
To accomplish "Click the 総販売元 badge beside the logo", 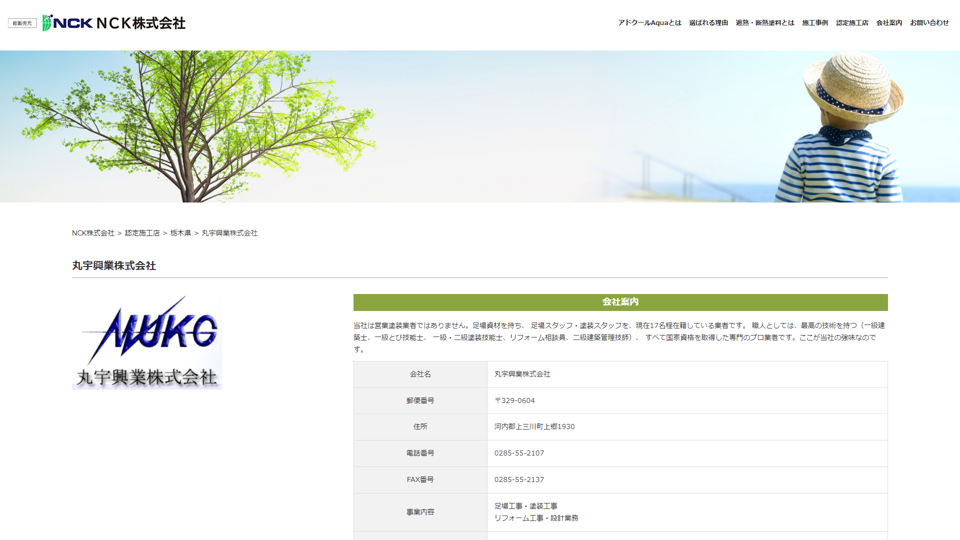I will click(x=22, y=23).
